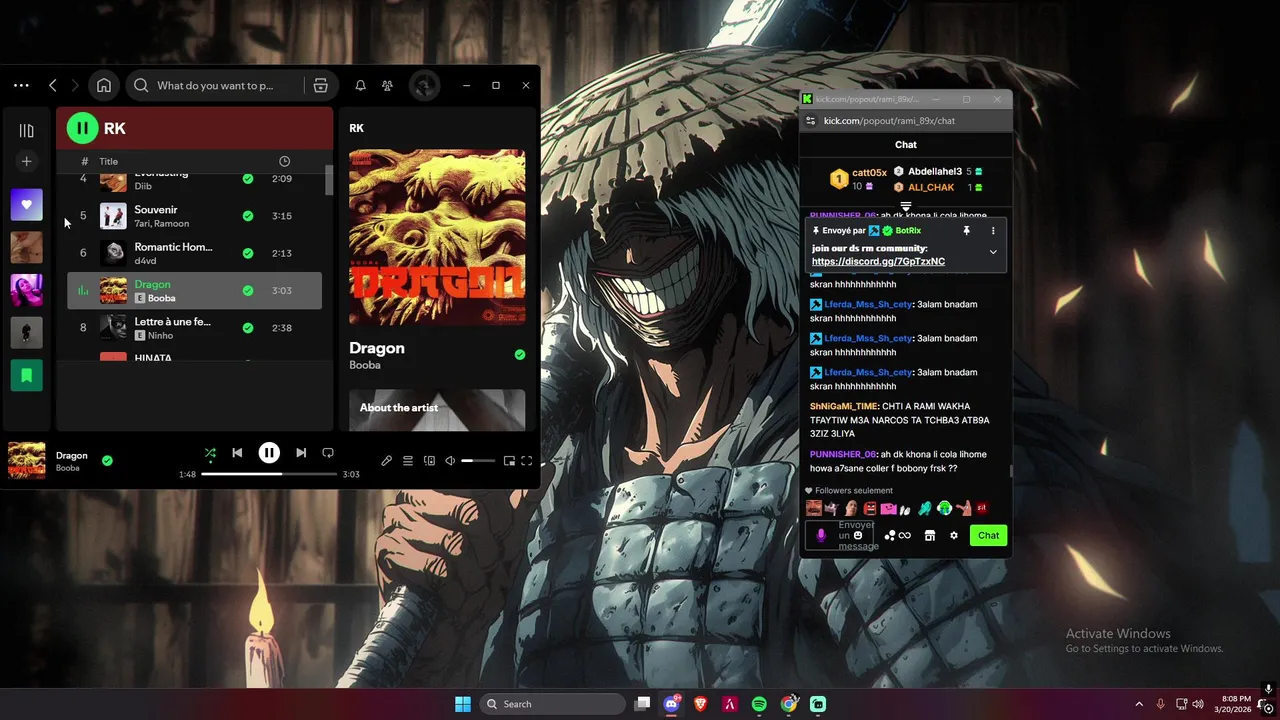1280x720 pixels.
Task: Click catt05x top gifter name
Action: coord(869,173)
